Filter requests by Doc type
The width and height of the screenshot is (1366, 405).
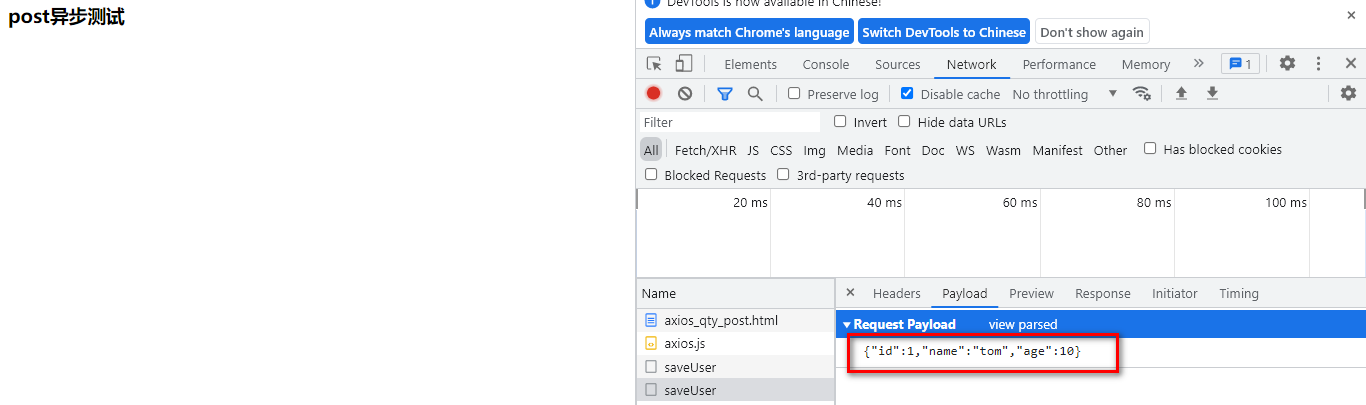coord(933,150)
